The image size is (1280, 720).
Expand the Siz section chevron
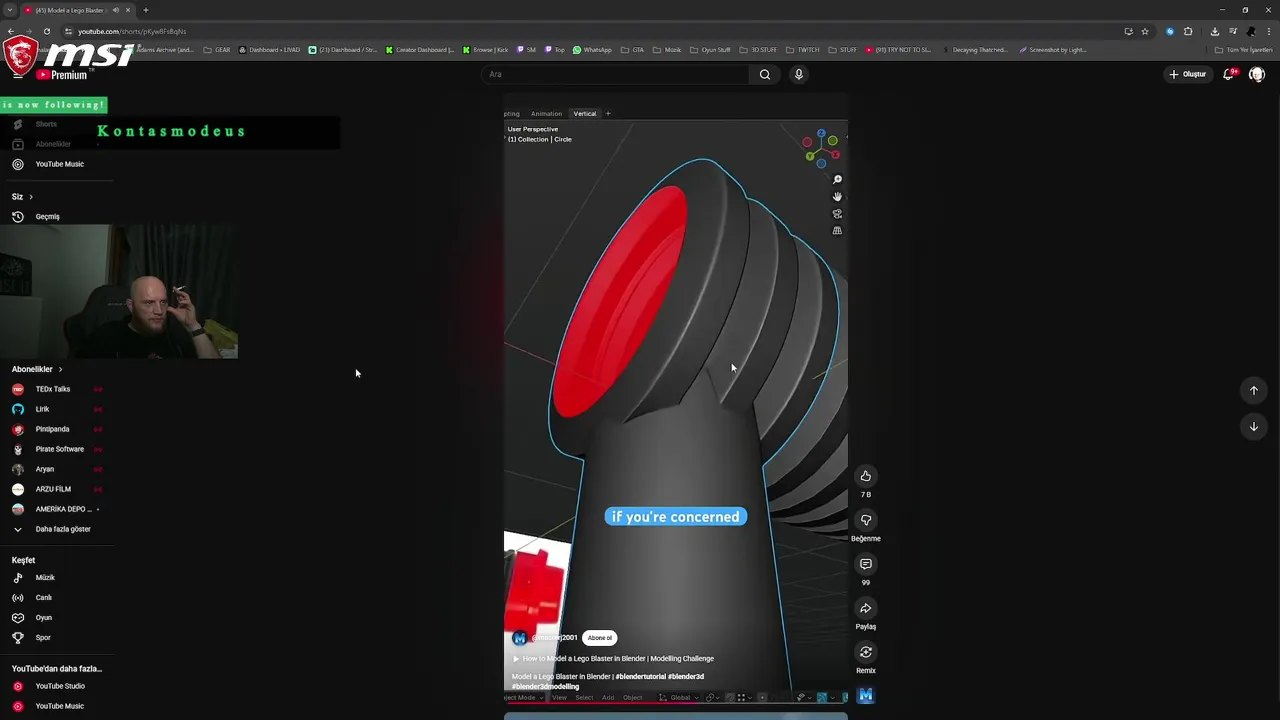click(31, 197)
